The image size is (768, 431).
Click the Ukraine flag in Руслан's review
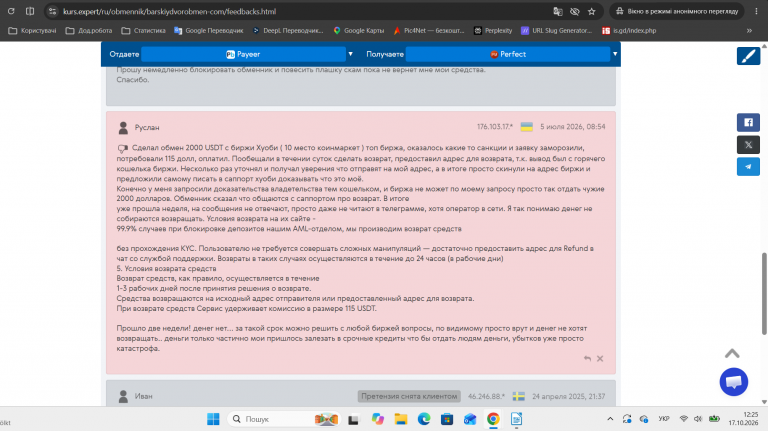pos(527,127)
